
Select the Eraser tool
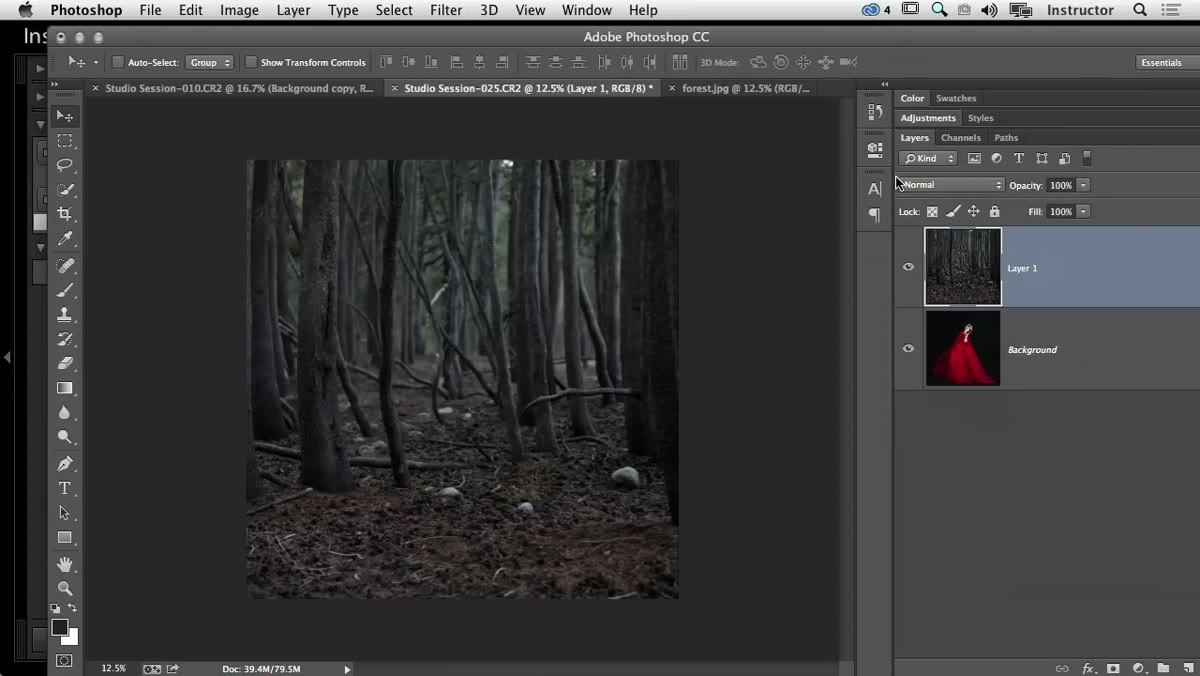pos(65,363)
